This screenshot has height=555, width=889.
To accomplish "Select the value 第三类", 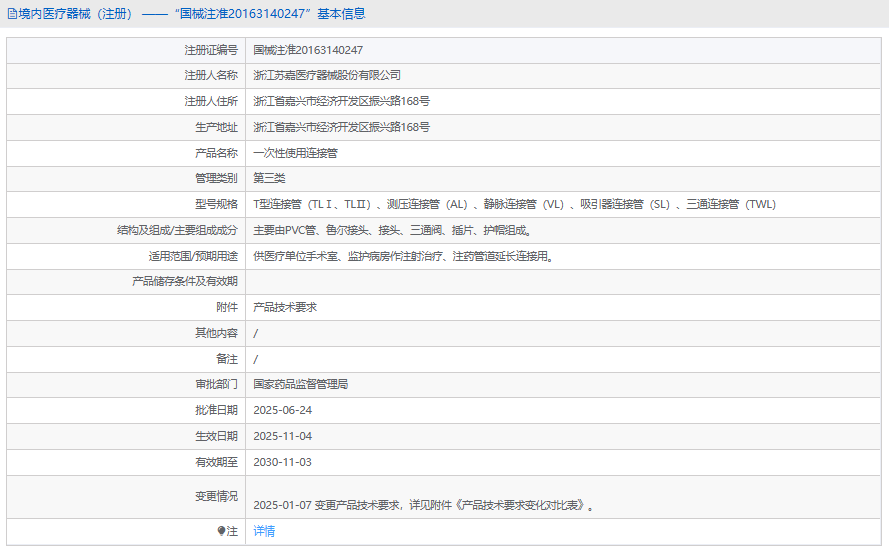I will pos(269,179).
